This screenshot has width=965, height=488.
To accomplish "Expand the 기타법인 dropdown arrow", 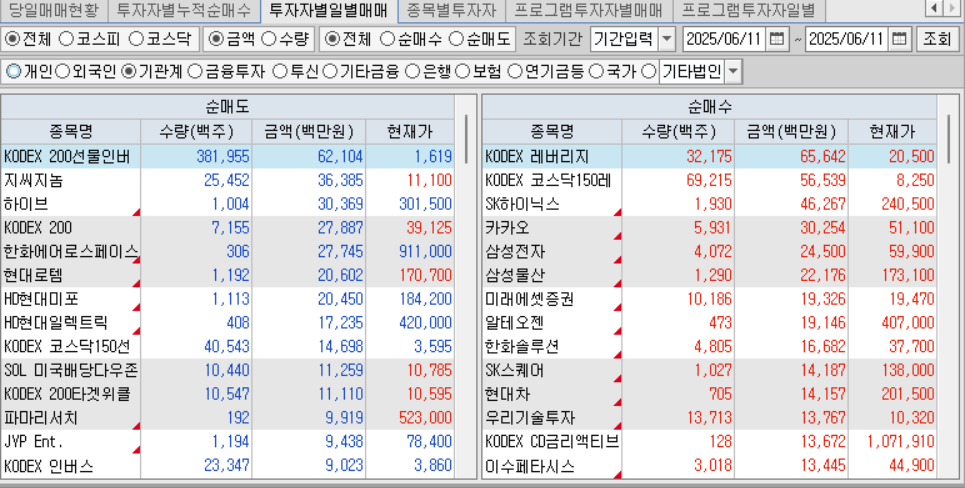I will (733, 72).
